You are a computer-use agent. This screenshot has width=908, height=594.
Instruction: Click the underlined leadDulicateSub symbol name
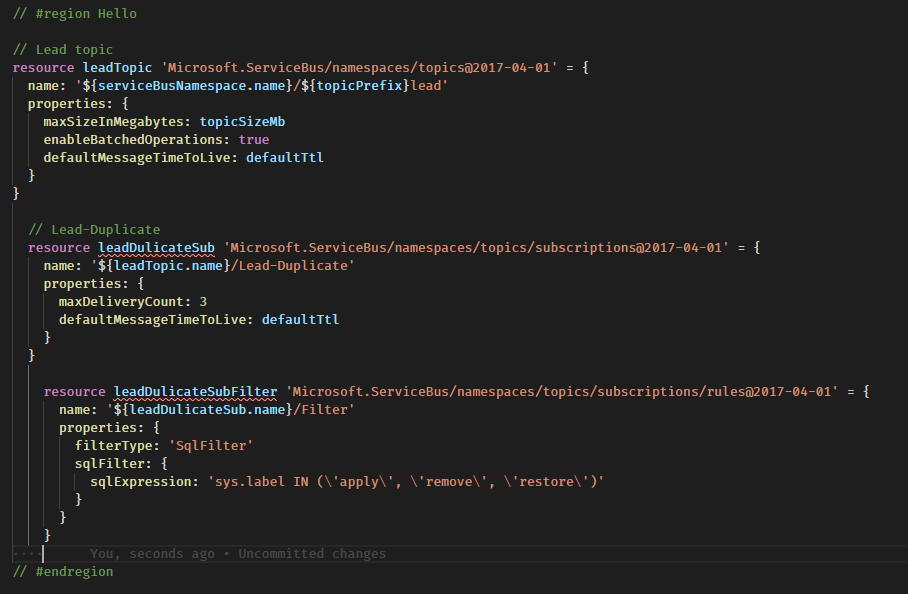(156, 247)
